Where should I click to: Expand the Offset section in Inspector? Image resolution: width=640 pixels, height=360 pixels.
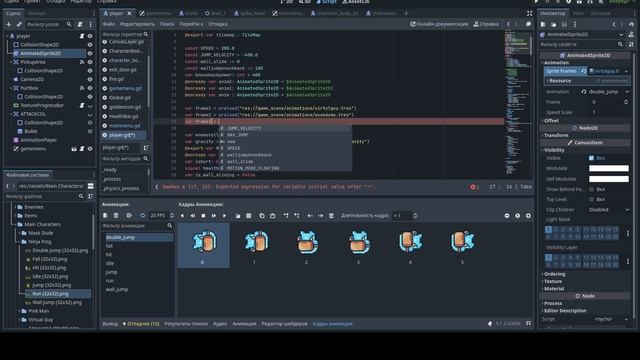point(551,121)
